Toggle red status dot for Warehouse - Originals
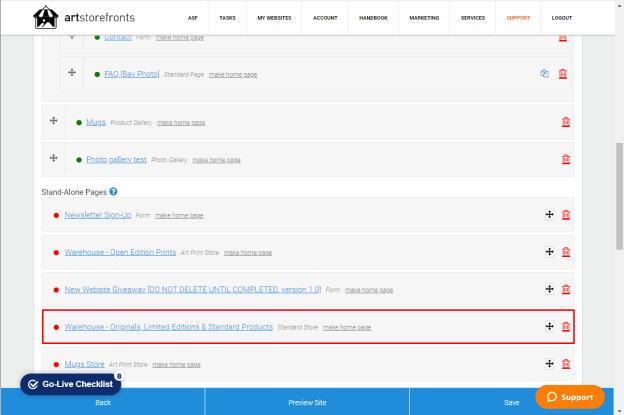The image size is (624, 415). [57, 327]
